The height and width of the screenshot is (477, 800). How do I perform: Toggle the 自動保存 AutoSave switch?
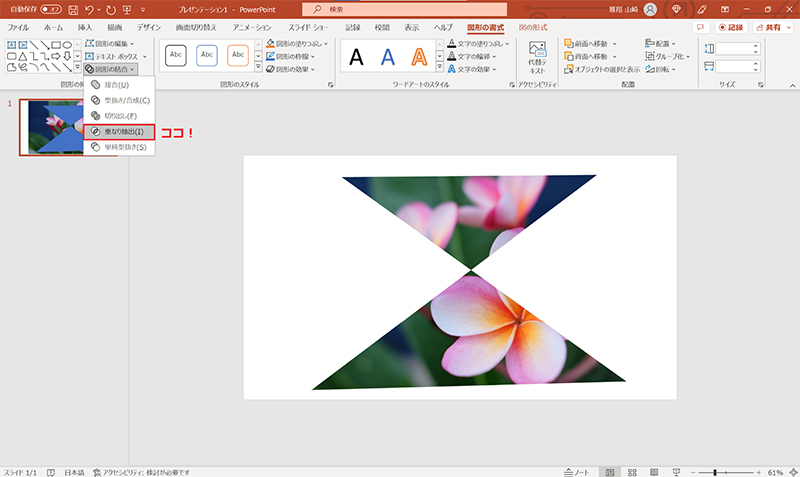(x=51, y=8)
